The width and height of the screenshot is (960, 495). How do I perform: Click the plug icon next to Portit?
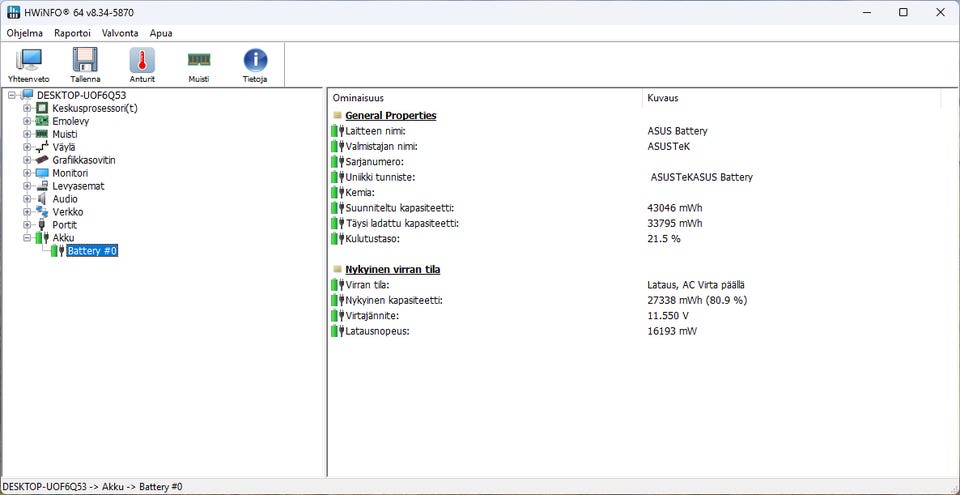42,225
